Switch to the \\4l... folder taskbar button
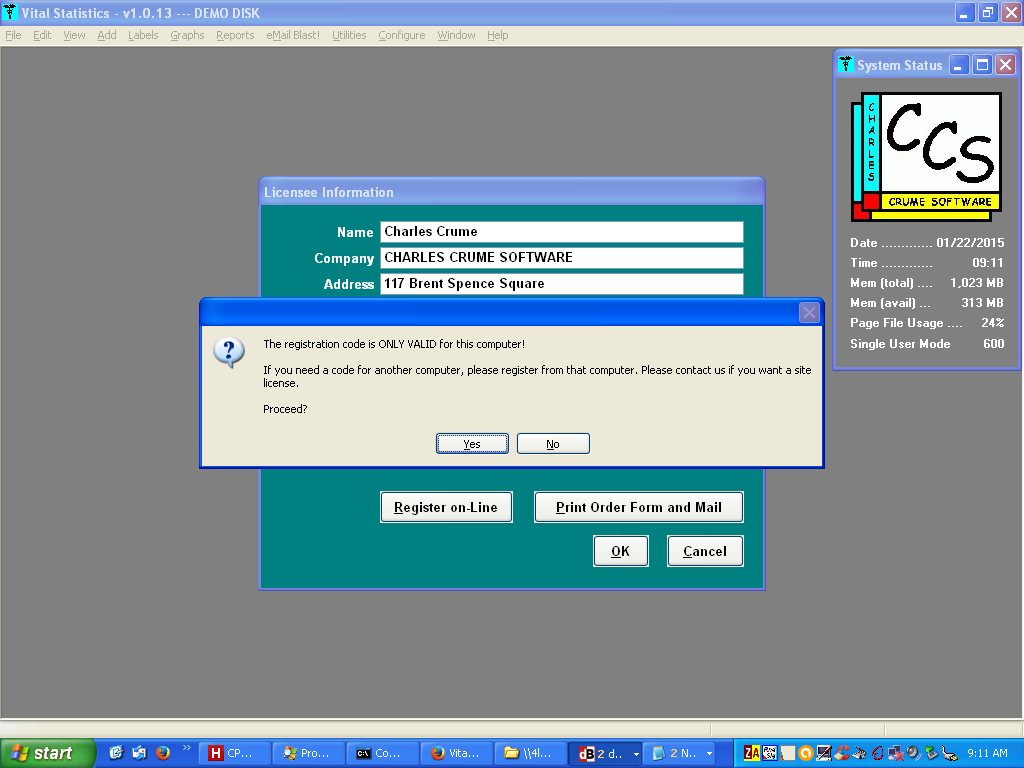The image size is (1024, 768). click(x=531, y=753)
